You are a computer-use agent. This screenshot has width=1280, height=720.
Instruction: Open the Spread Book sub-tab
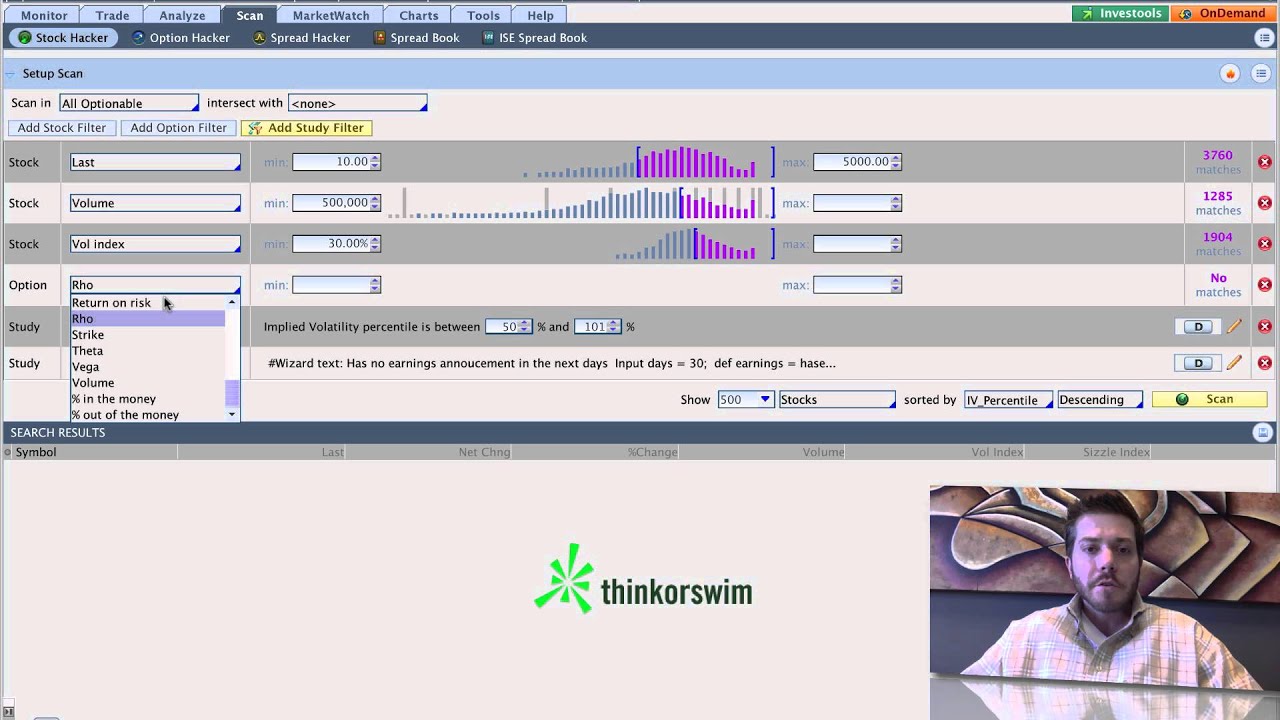pos(416,38)
